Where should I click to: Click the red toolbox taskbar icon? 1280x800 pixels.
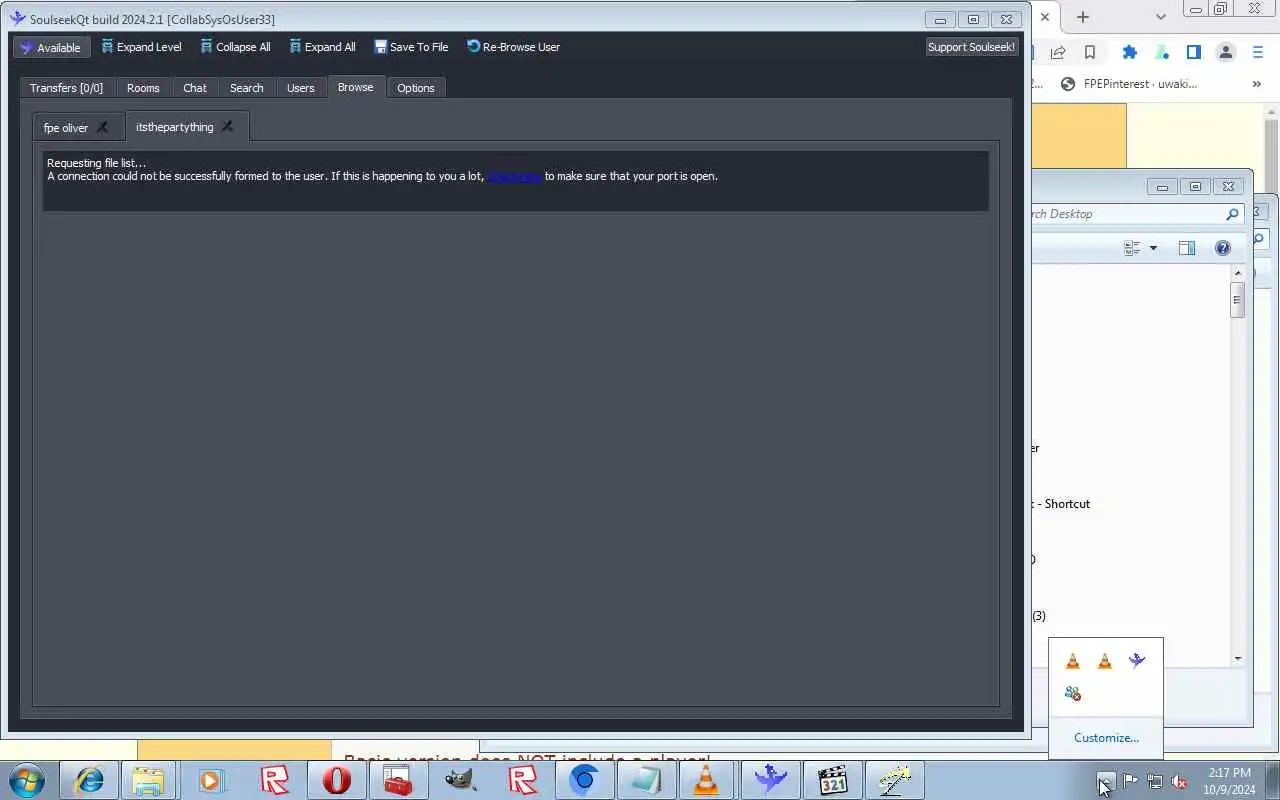pos(398,780)
